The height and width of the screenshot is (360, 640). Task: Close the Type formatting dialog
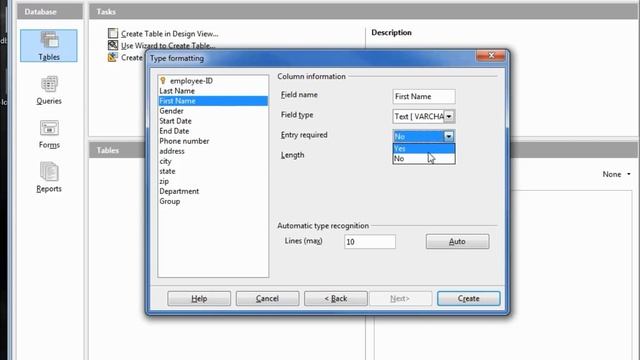tap(491, 56)
